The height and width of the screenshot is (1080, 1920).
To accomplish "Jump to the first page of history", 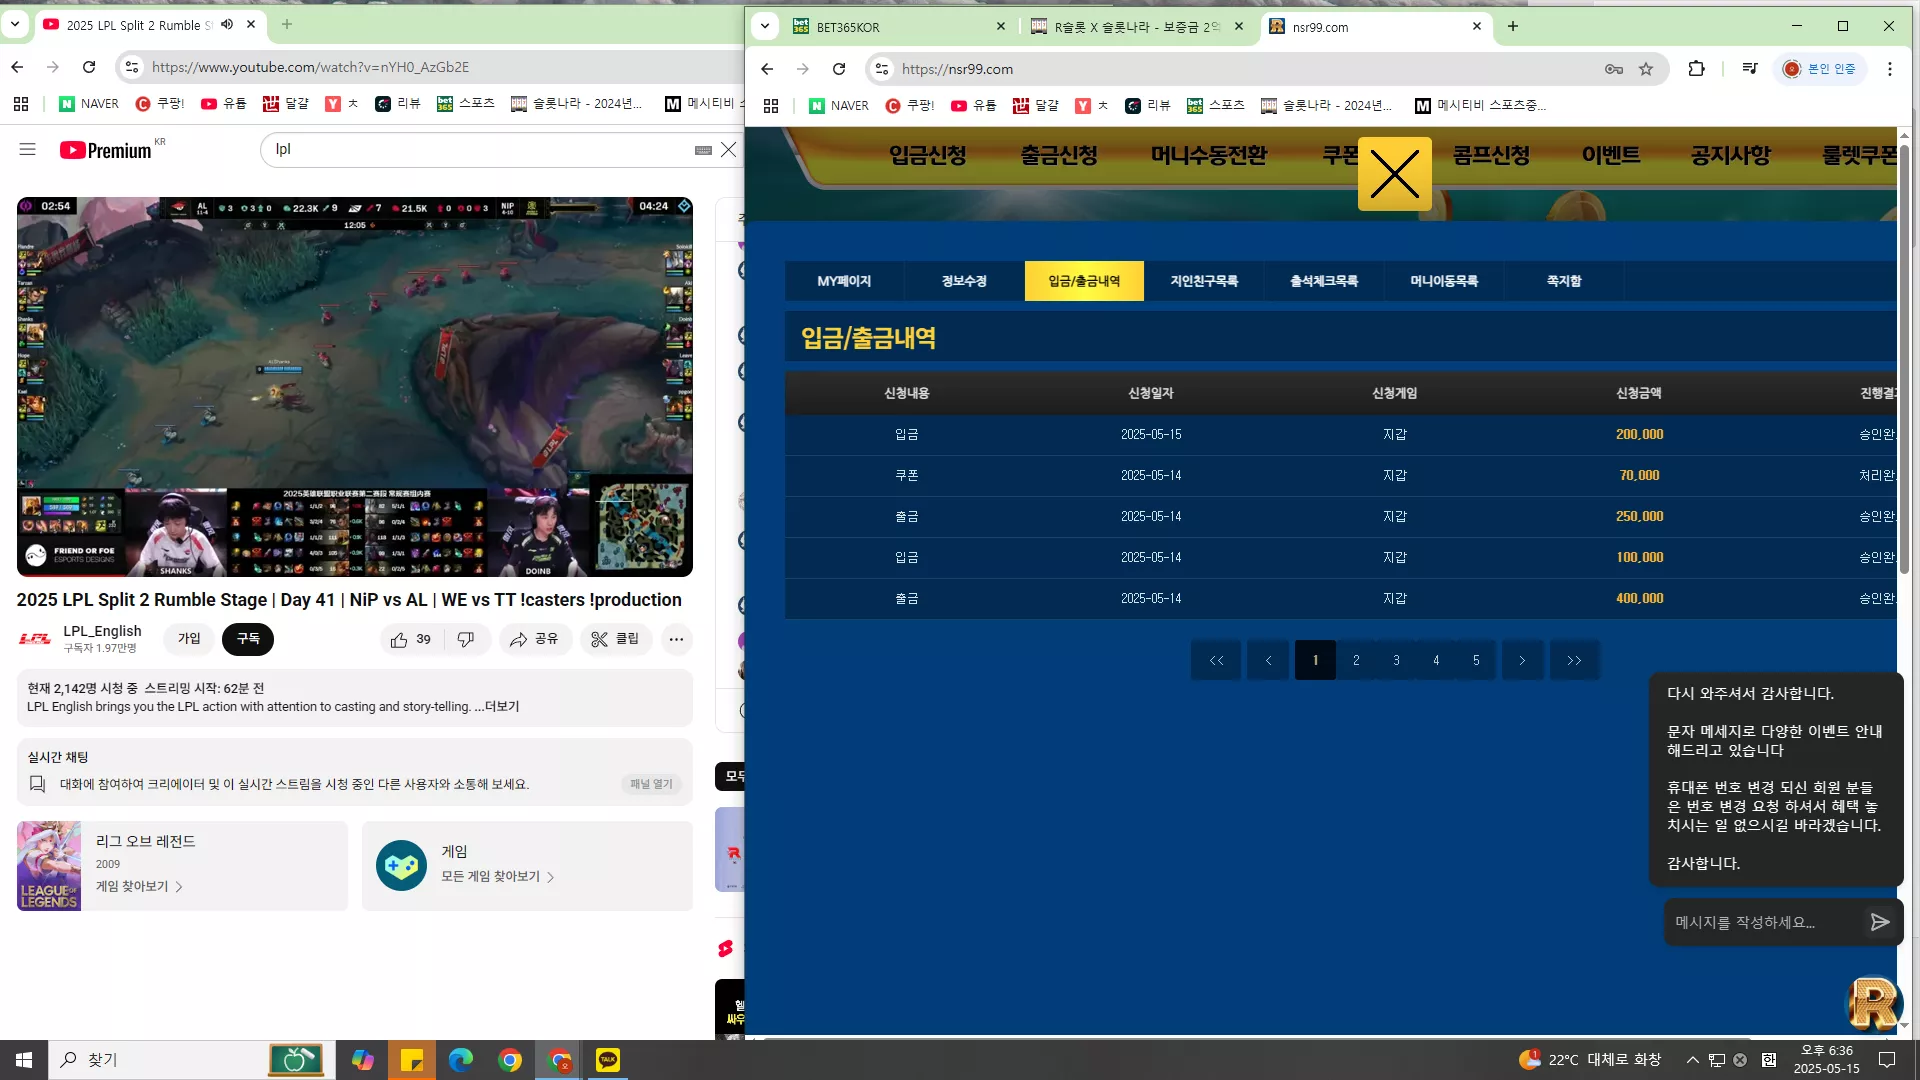I will [1216, 660].
